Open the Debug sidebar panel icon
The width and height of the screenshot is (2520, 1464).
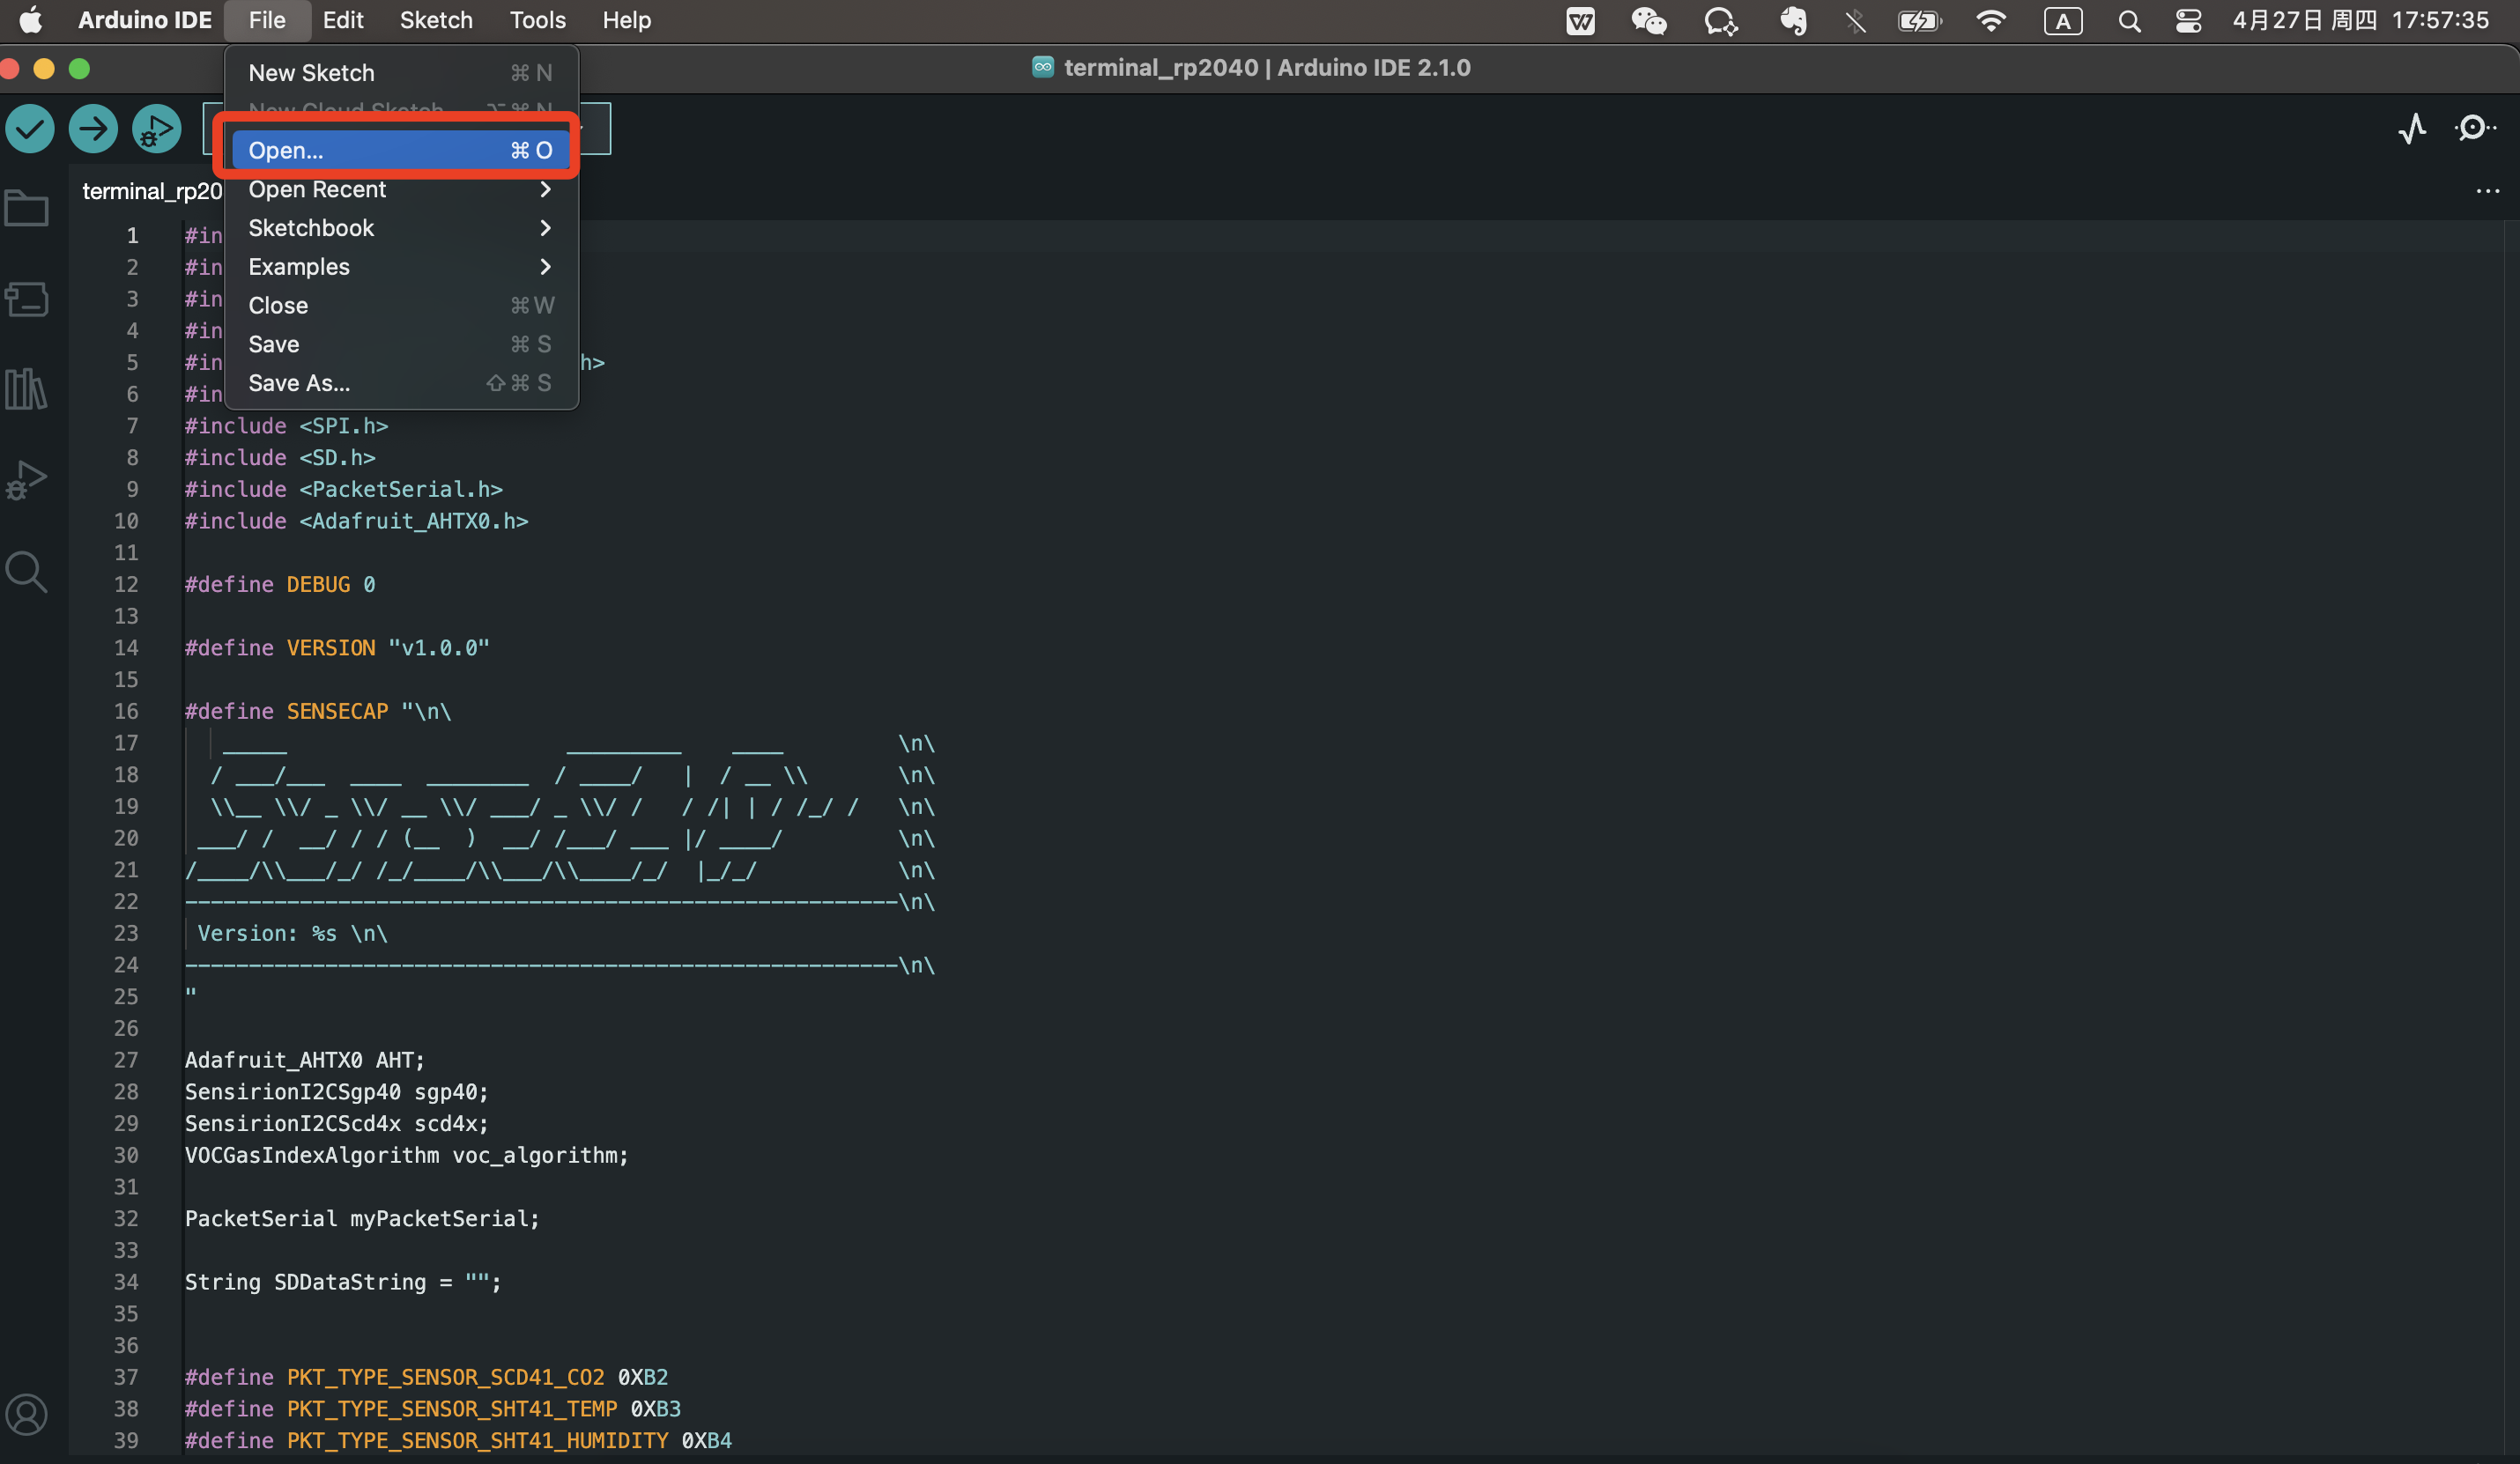tap(27, 480)
